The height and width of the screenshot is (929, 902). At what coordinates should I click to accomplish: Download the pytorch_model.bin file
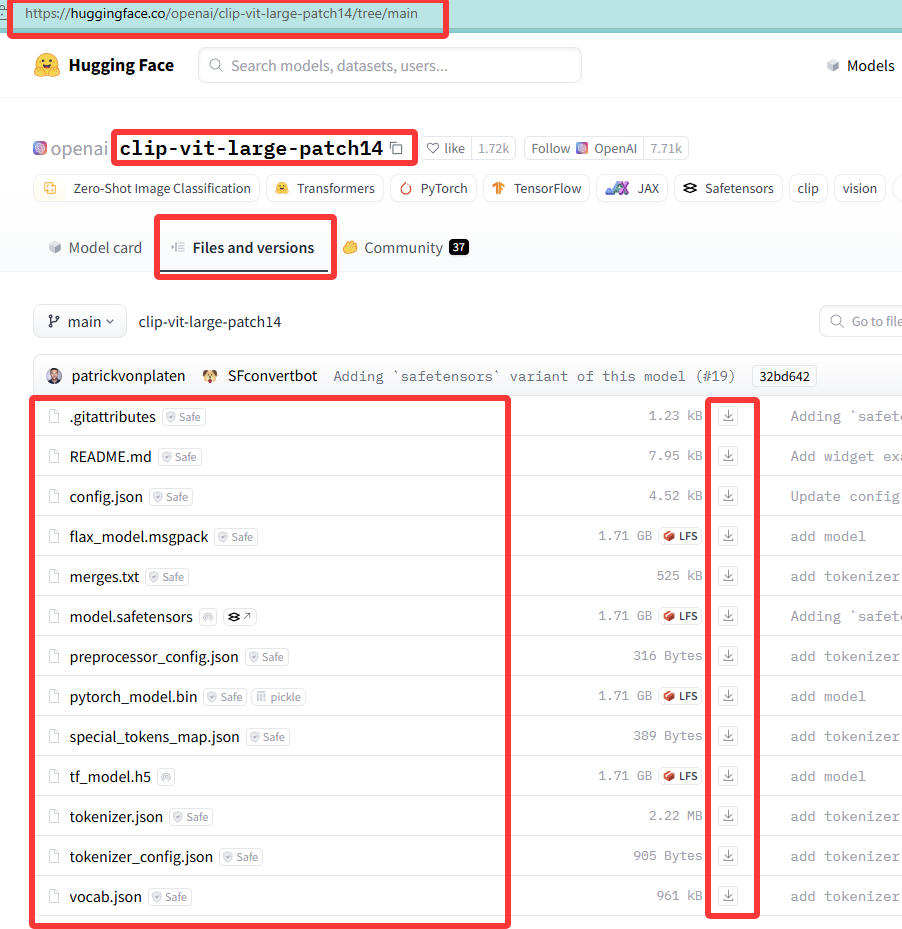tap(728, 696)
